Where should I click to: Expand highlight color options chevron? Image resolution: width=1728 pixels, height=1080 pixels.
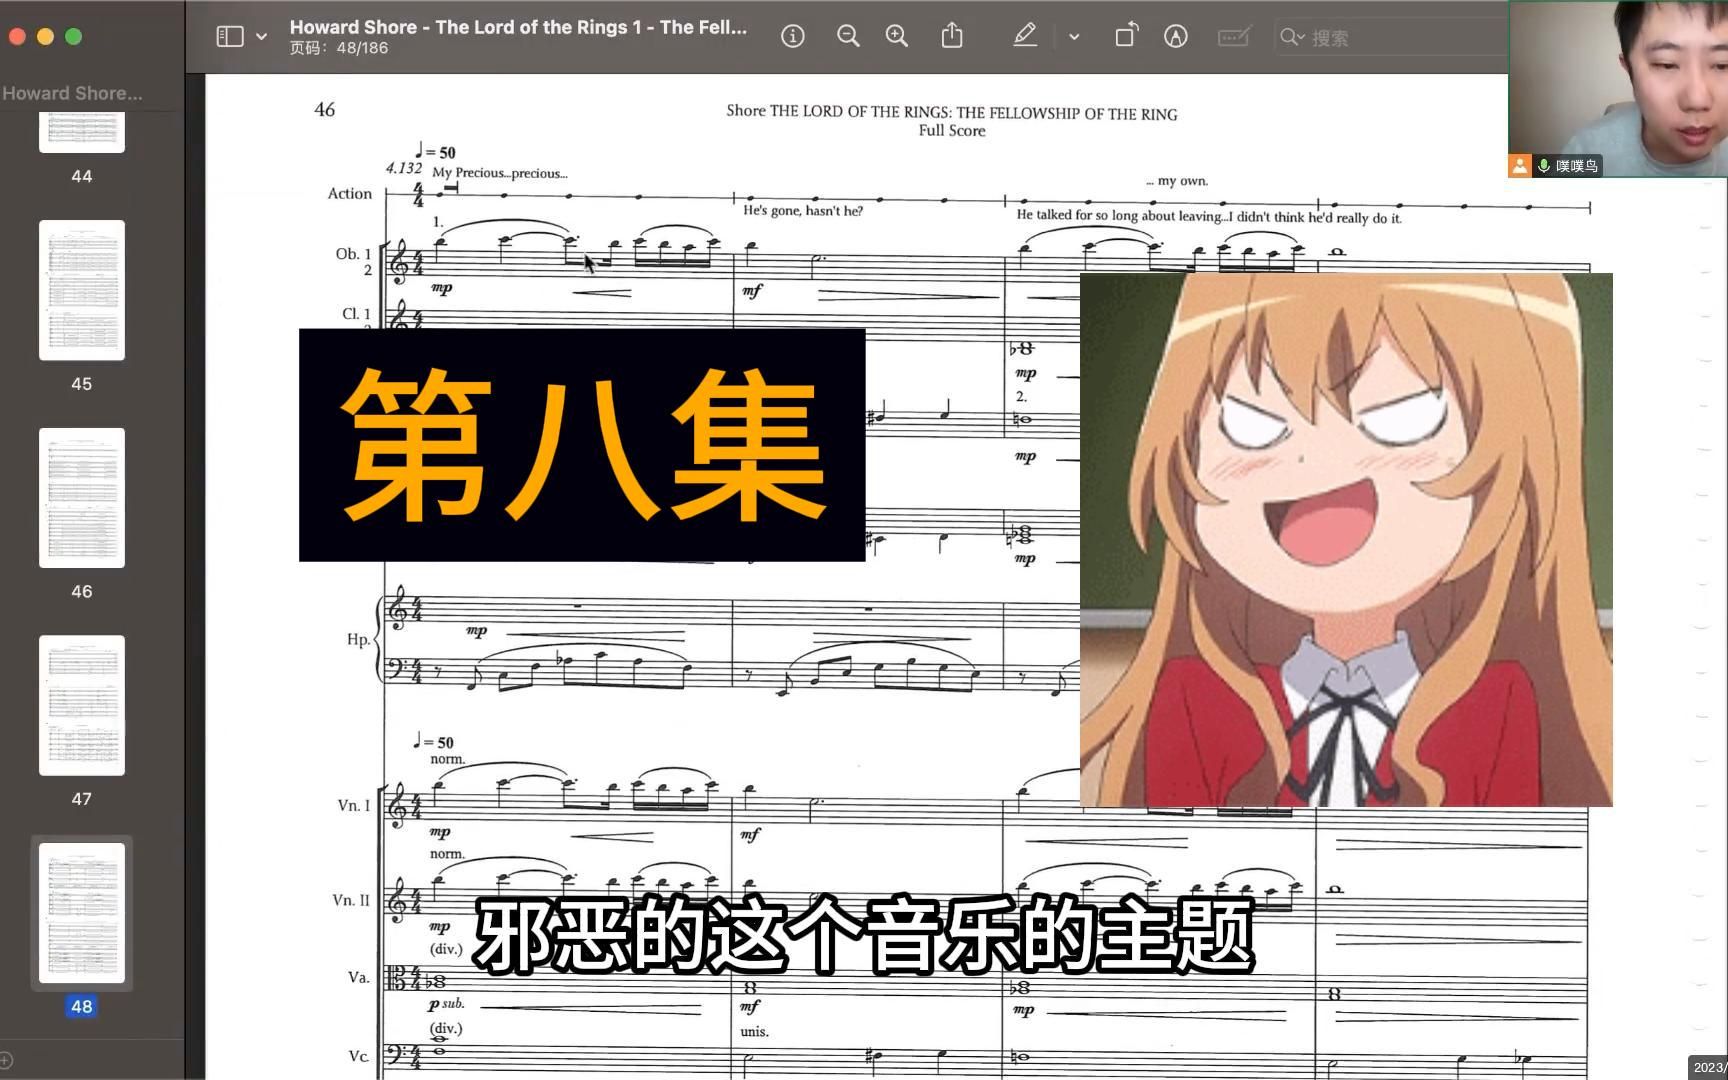[1074, 36]
